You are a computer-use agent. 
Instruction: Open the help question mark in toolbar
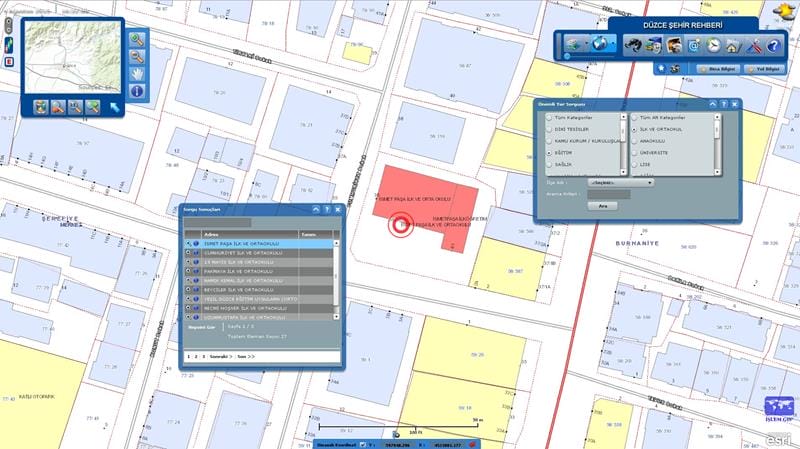tap(773, 45)
